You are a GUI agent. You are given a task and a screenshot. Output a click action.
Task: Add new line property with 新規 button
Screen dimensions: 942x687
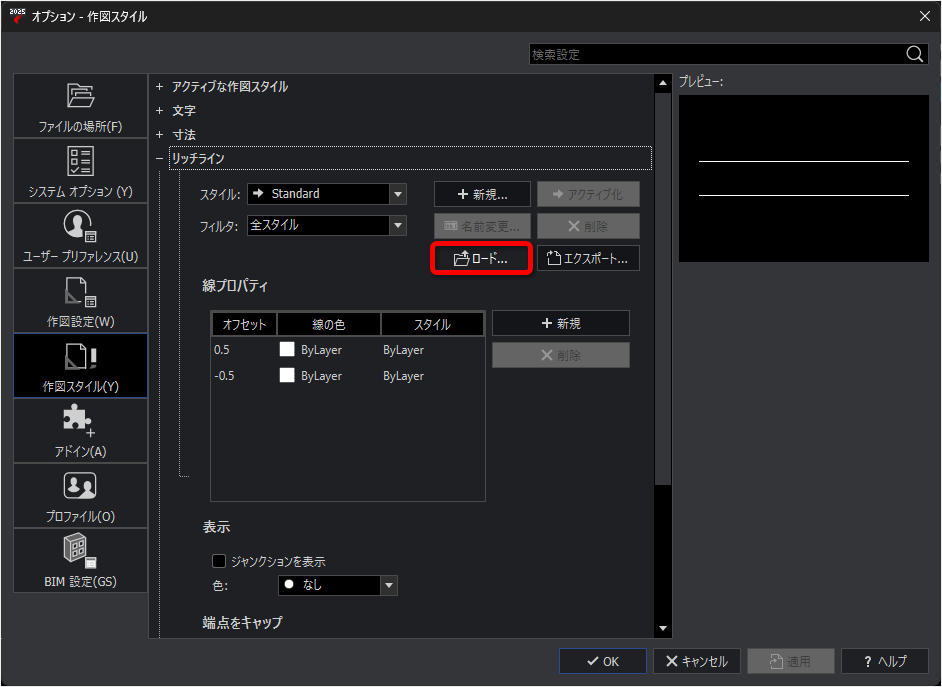click(x=561, y=323)
